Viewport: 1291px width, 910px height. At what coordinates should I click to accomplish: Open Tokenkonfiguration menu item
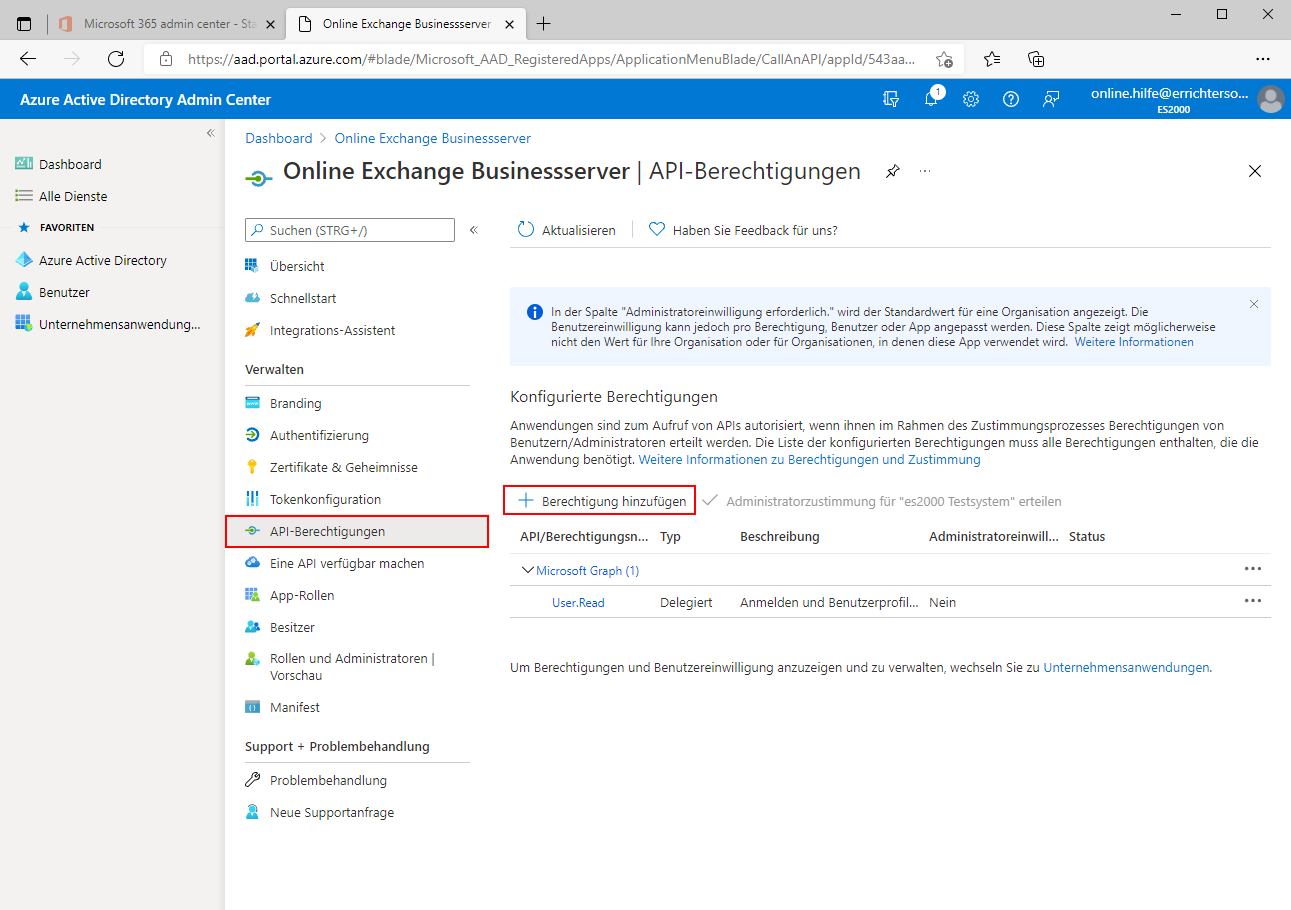[325, 499]
